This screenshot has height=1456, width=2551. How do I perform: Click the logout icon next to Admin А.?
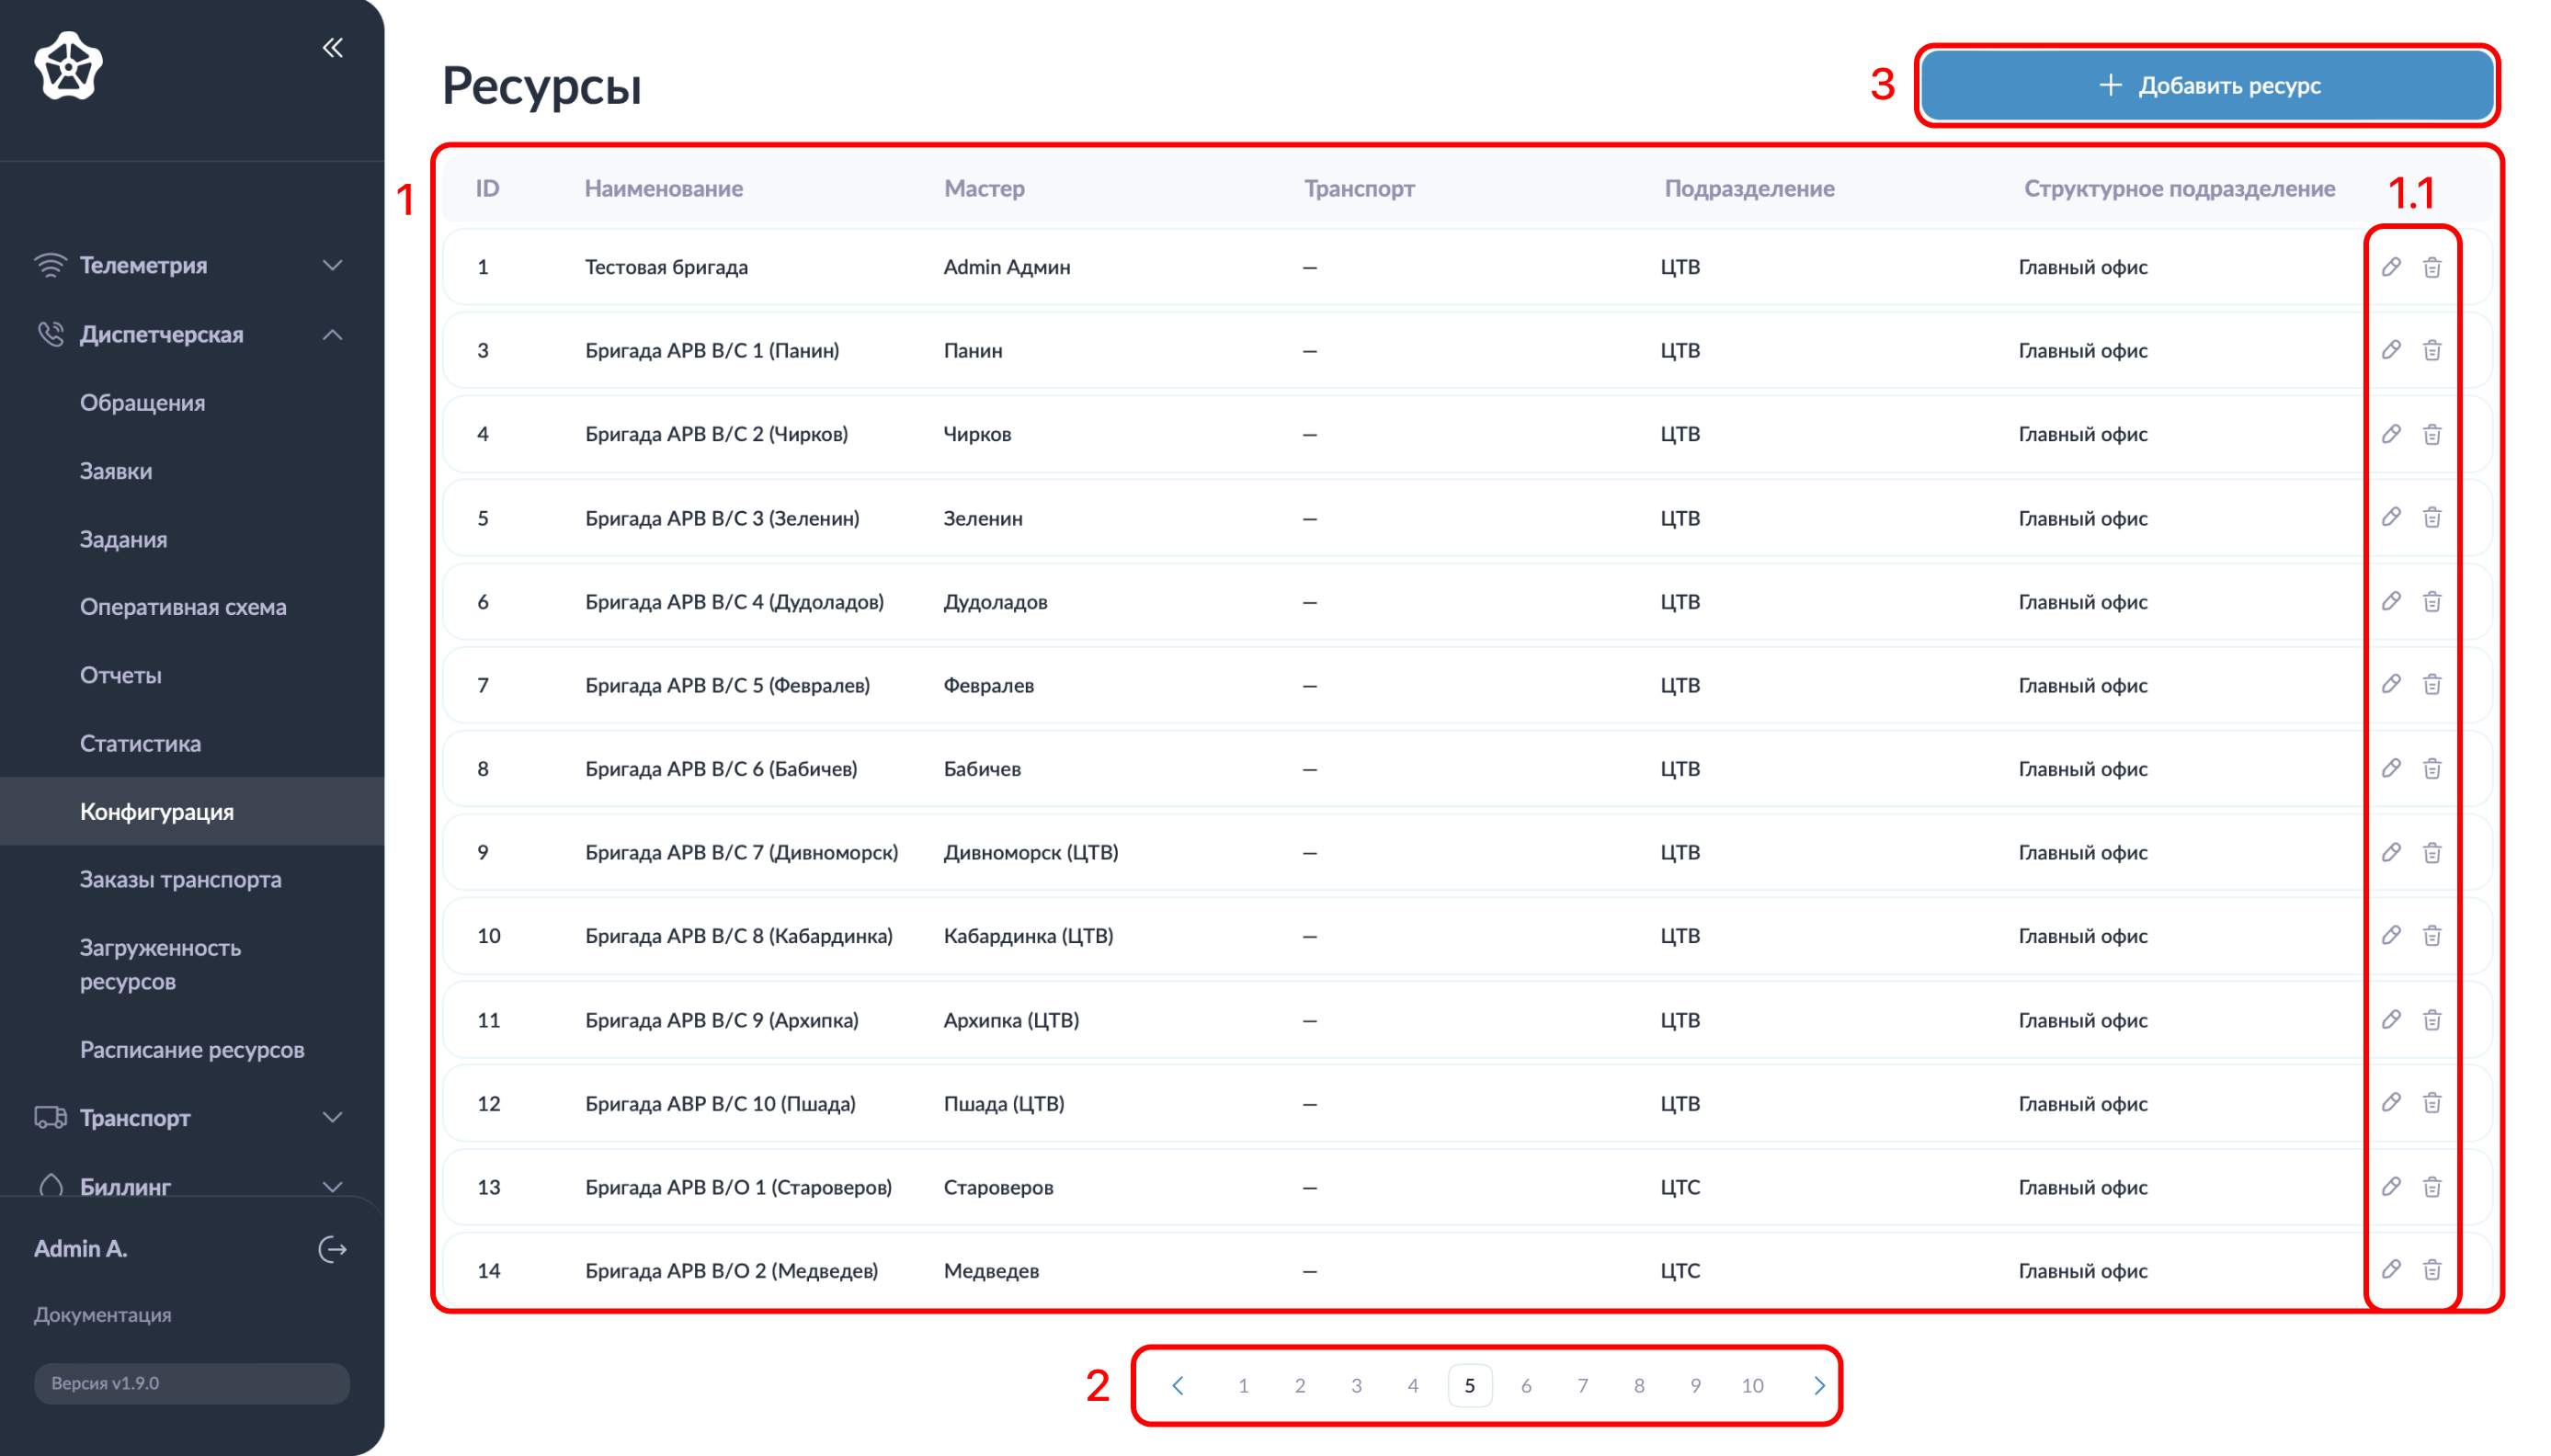[x=332, y=1249]
